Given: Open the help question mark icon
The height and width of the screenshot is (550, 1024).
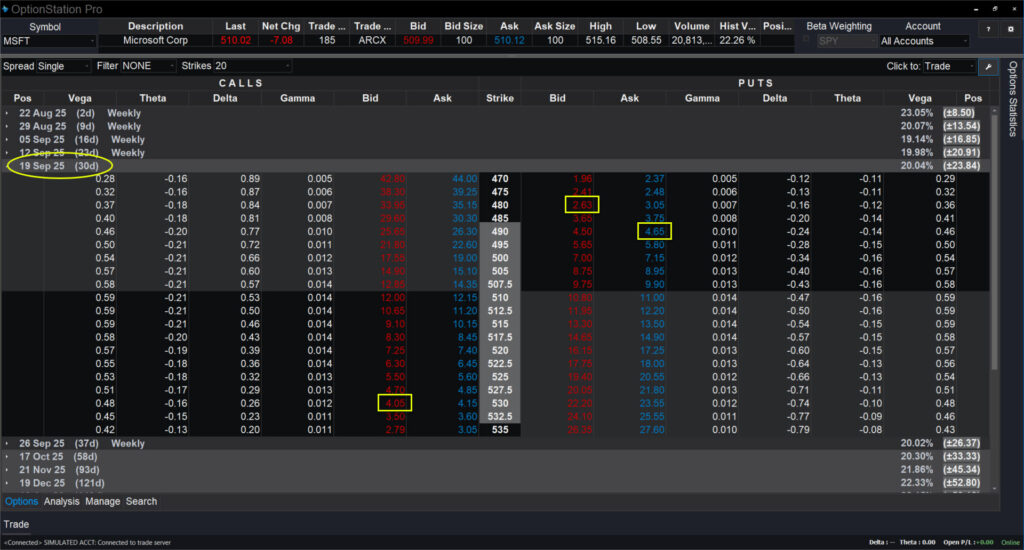Looking at the screenshot, I should (988, 30).
